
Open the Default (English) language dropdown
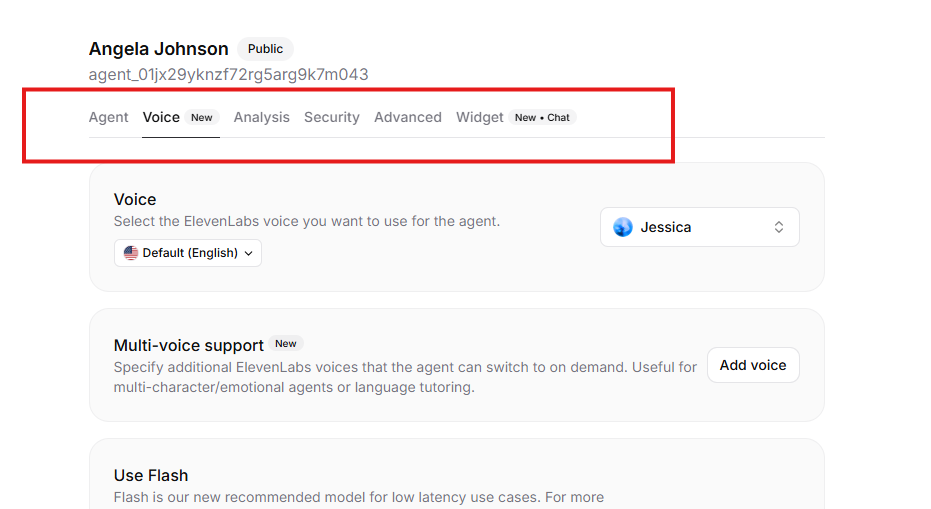coord(188,253)
